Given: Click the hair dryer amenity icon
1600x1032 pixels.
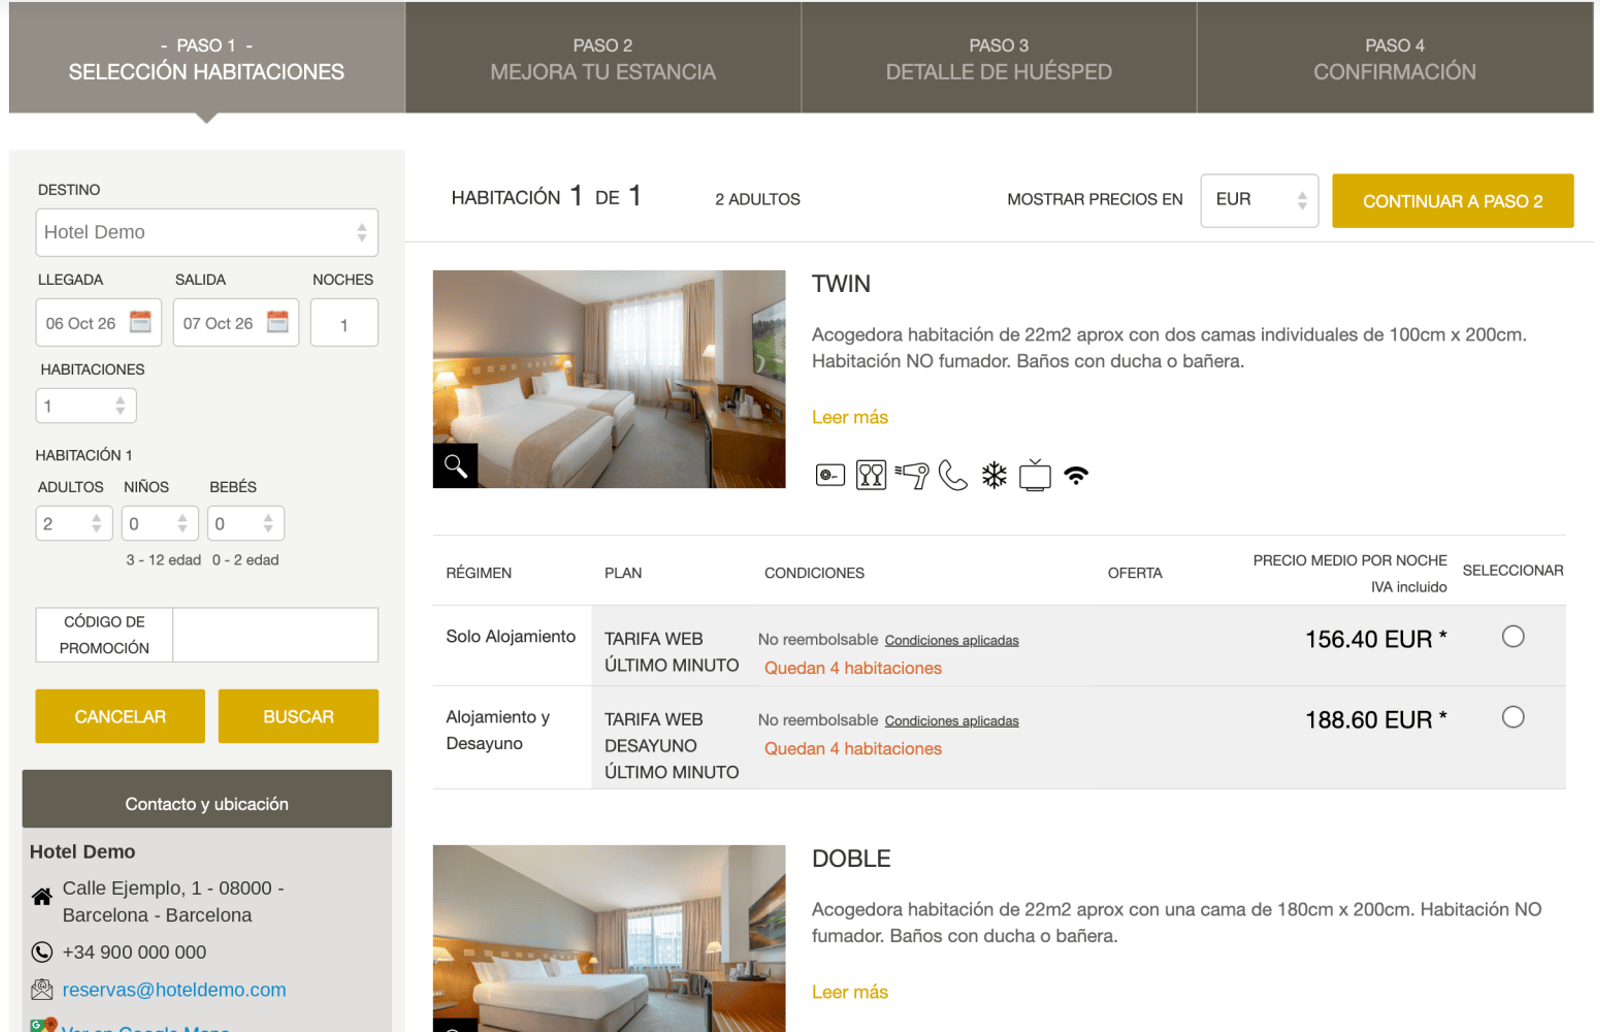Looking at the screenshot, I should (x=912, y=475).
